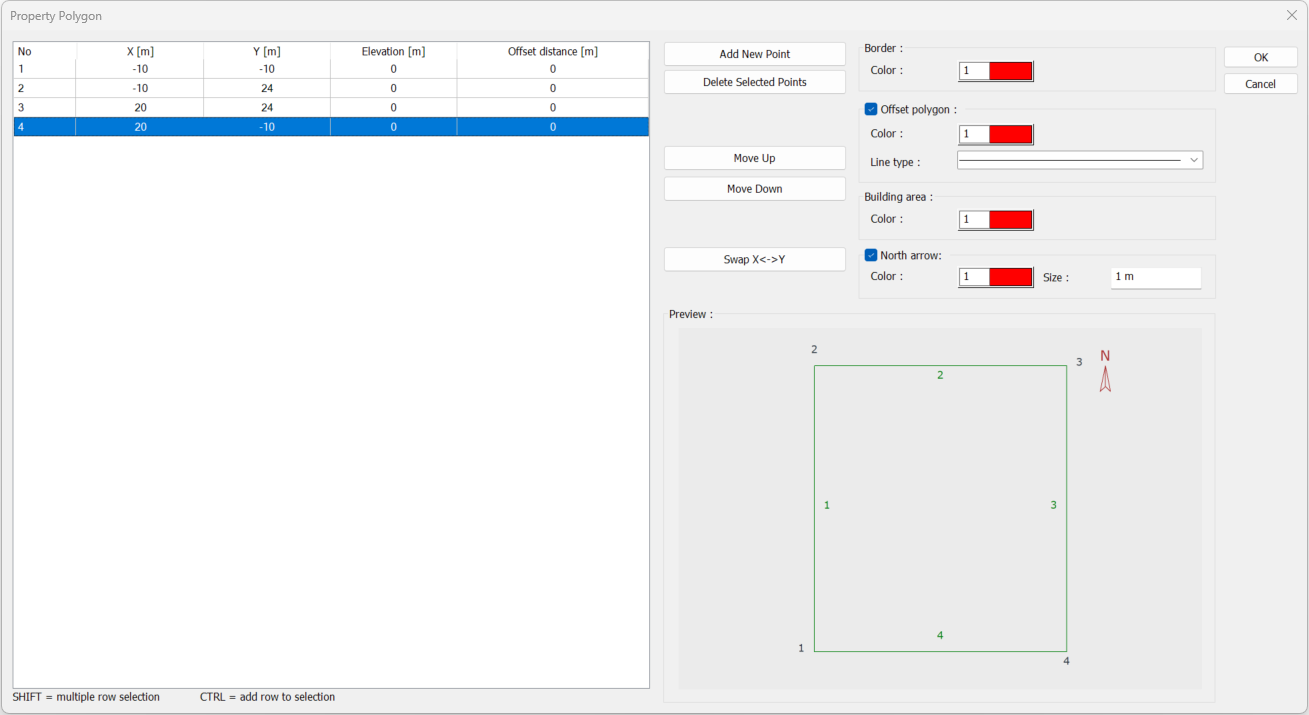This screenshot has height=715, width=1309.
Task: Cancel the Property Polygon dialog
Action: tap(1260, 84)
